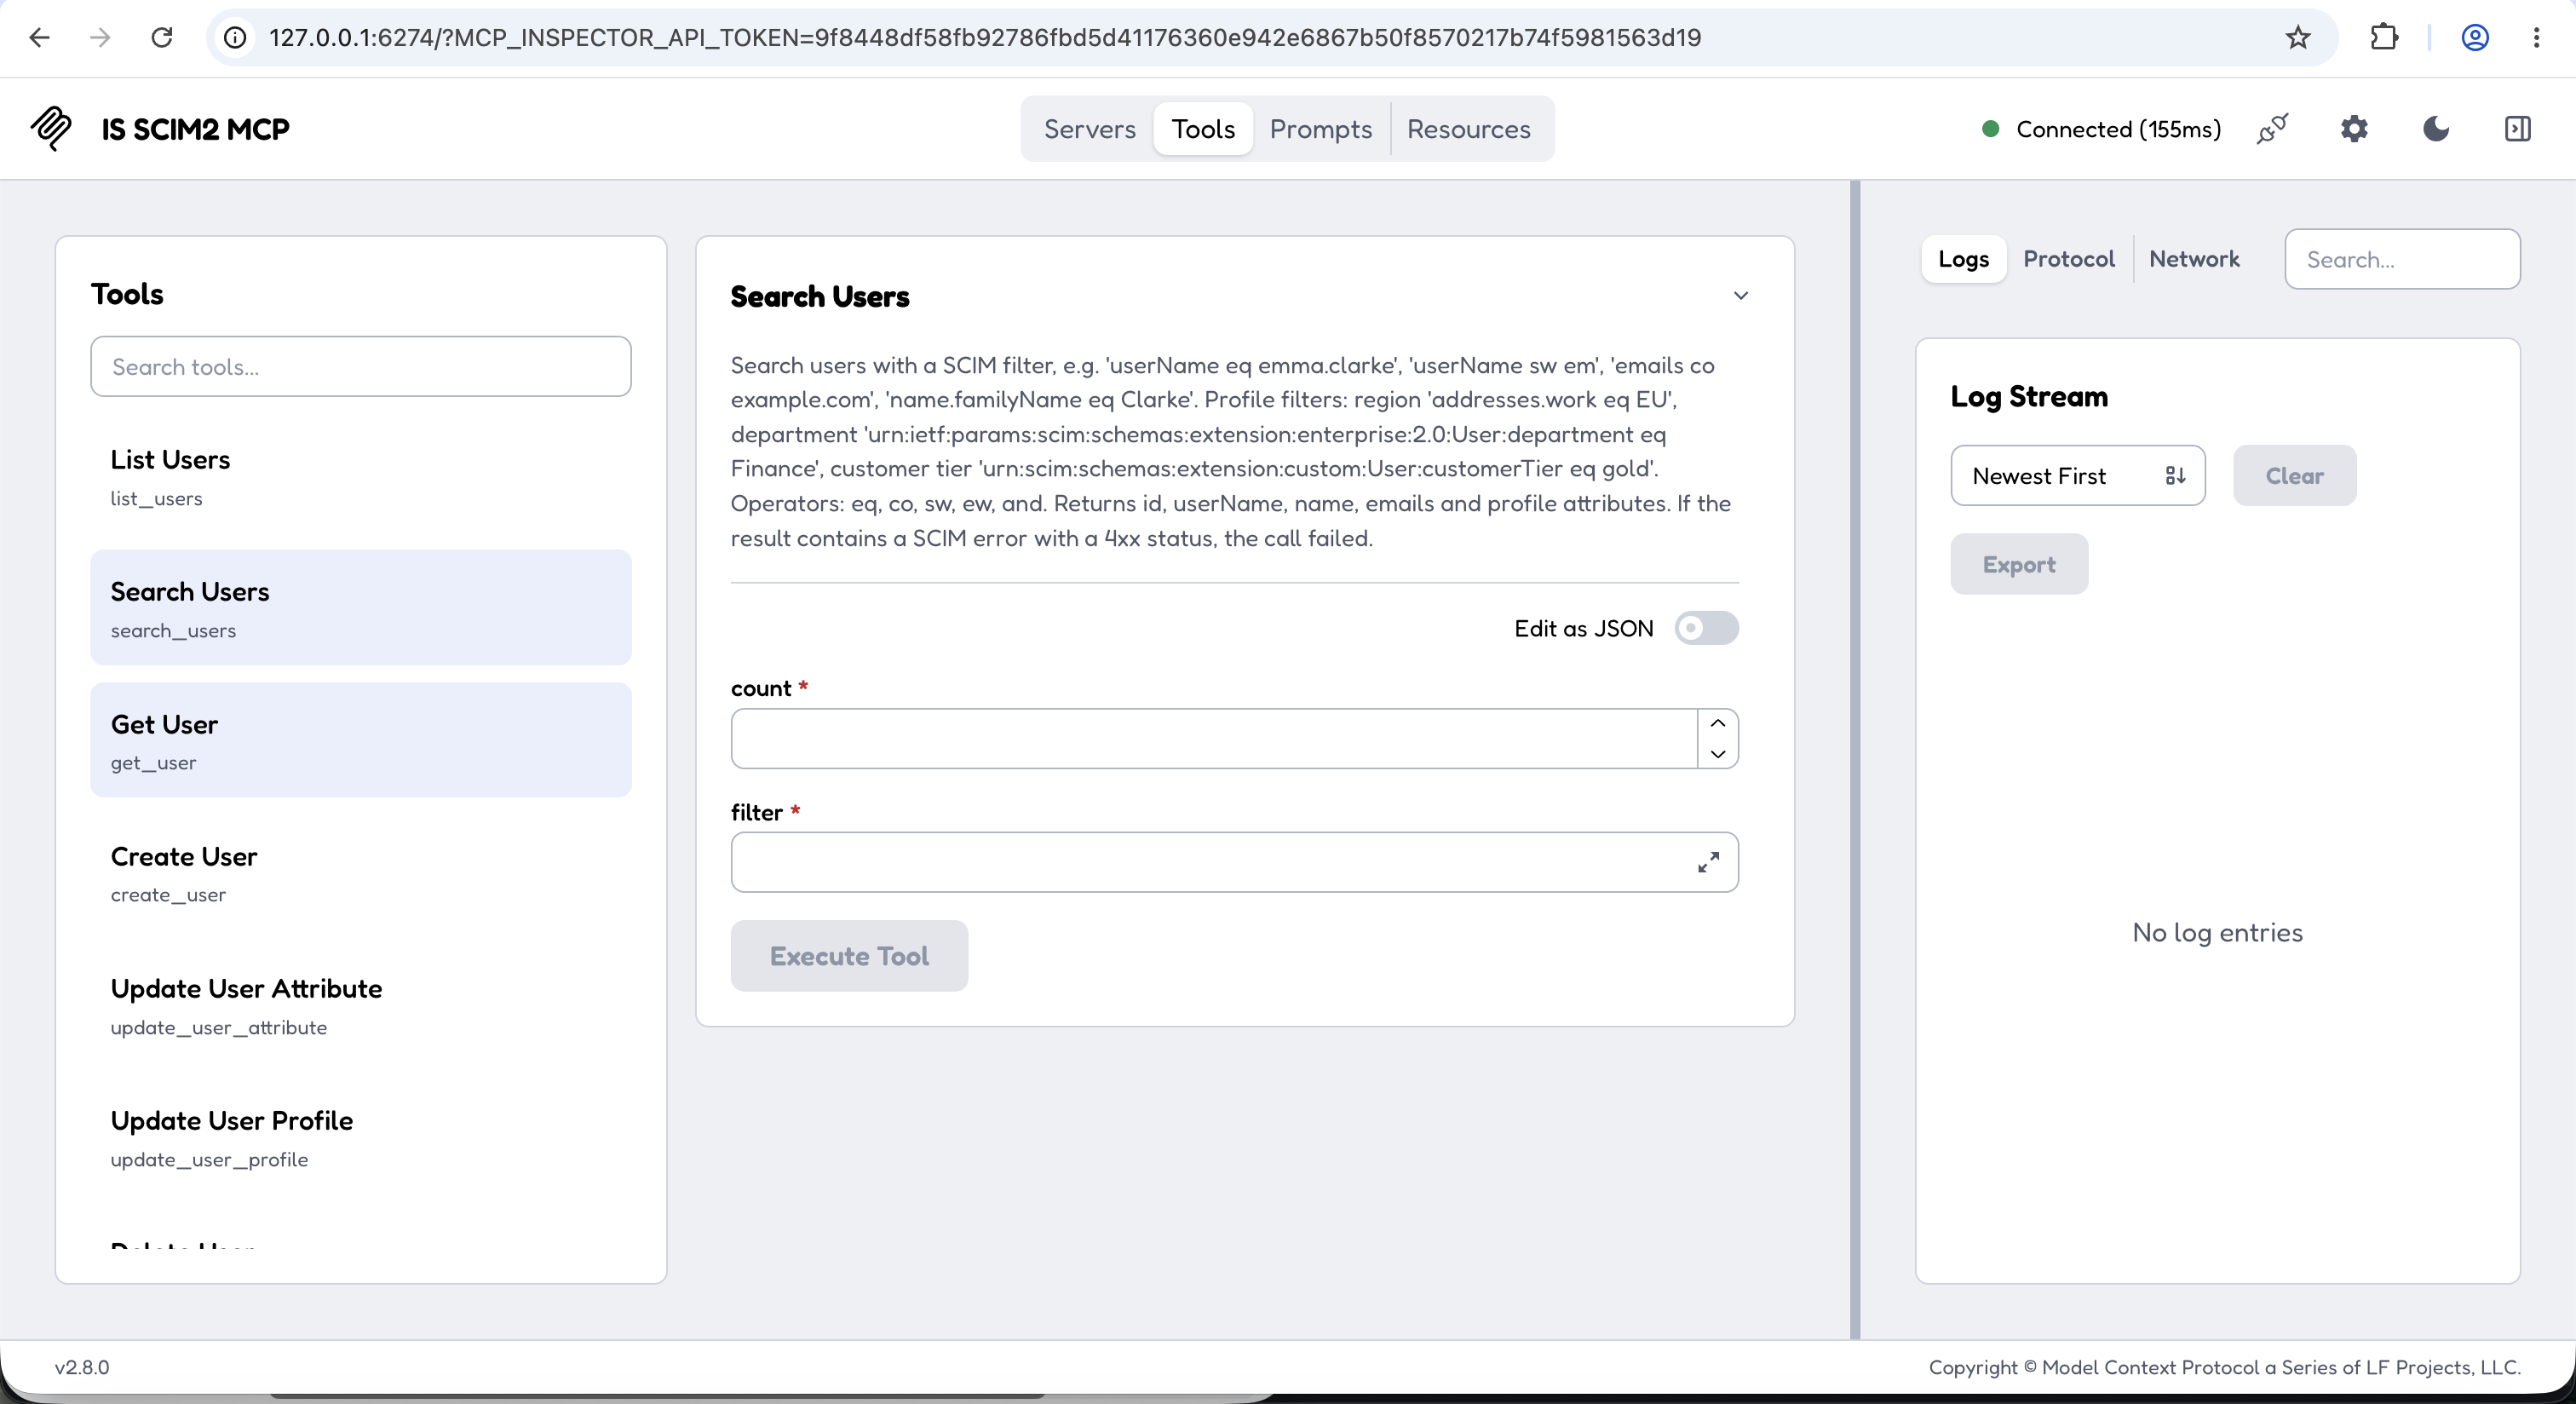Open the Newest First sort dropdown
This screenshot has width=2576, height=1404.
click(2078, 476)
